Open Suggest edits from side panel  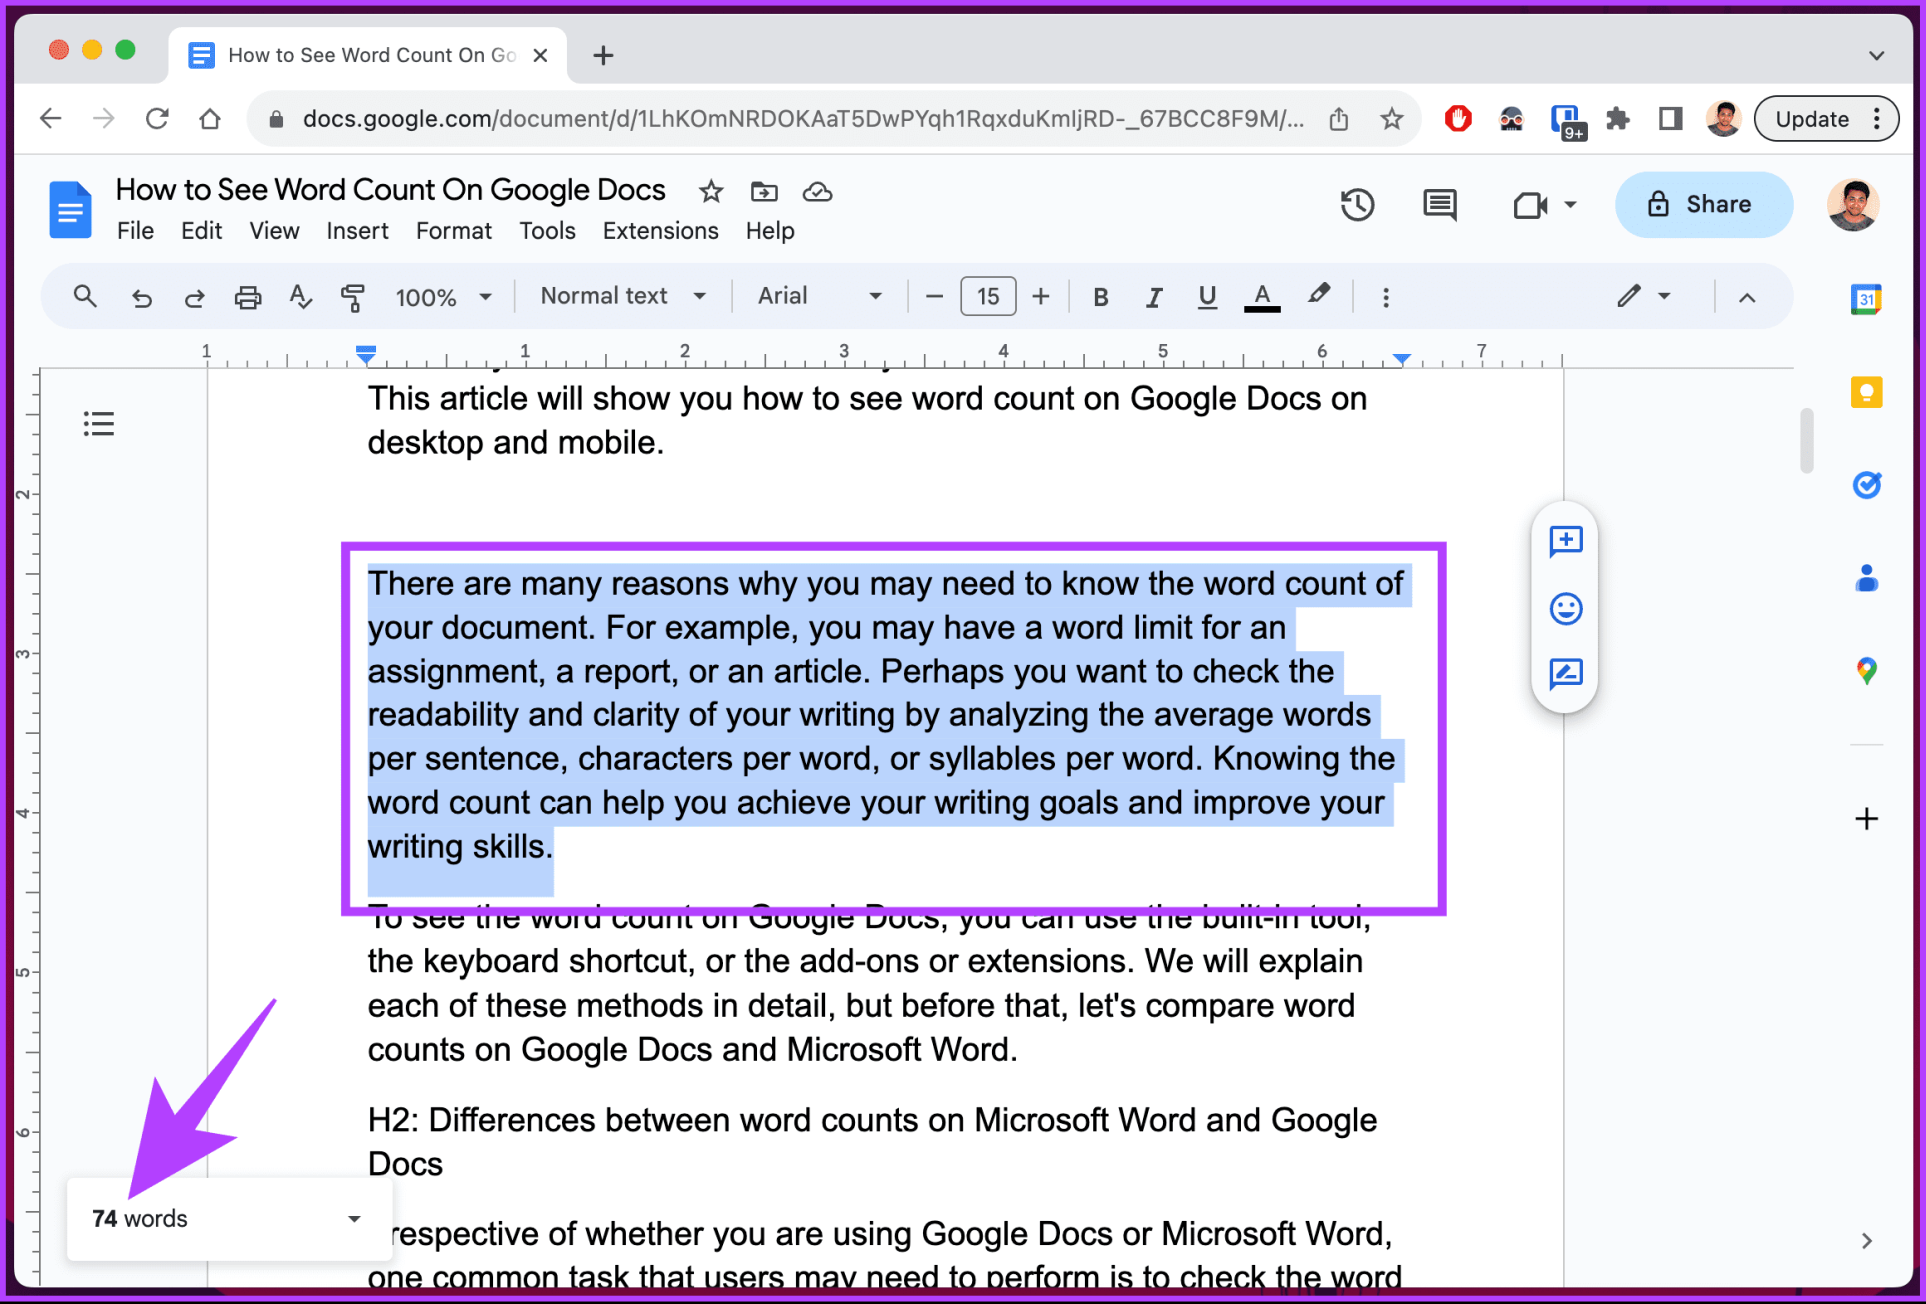(1565, 673)
